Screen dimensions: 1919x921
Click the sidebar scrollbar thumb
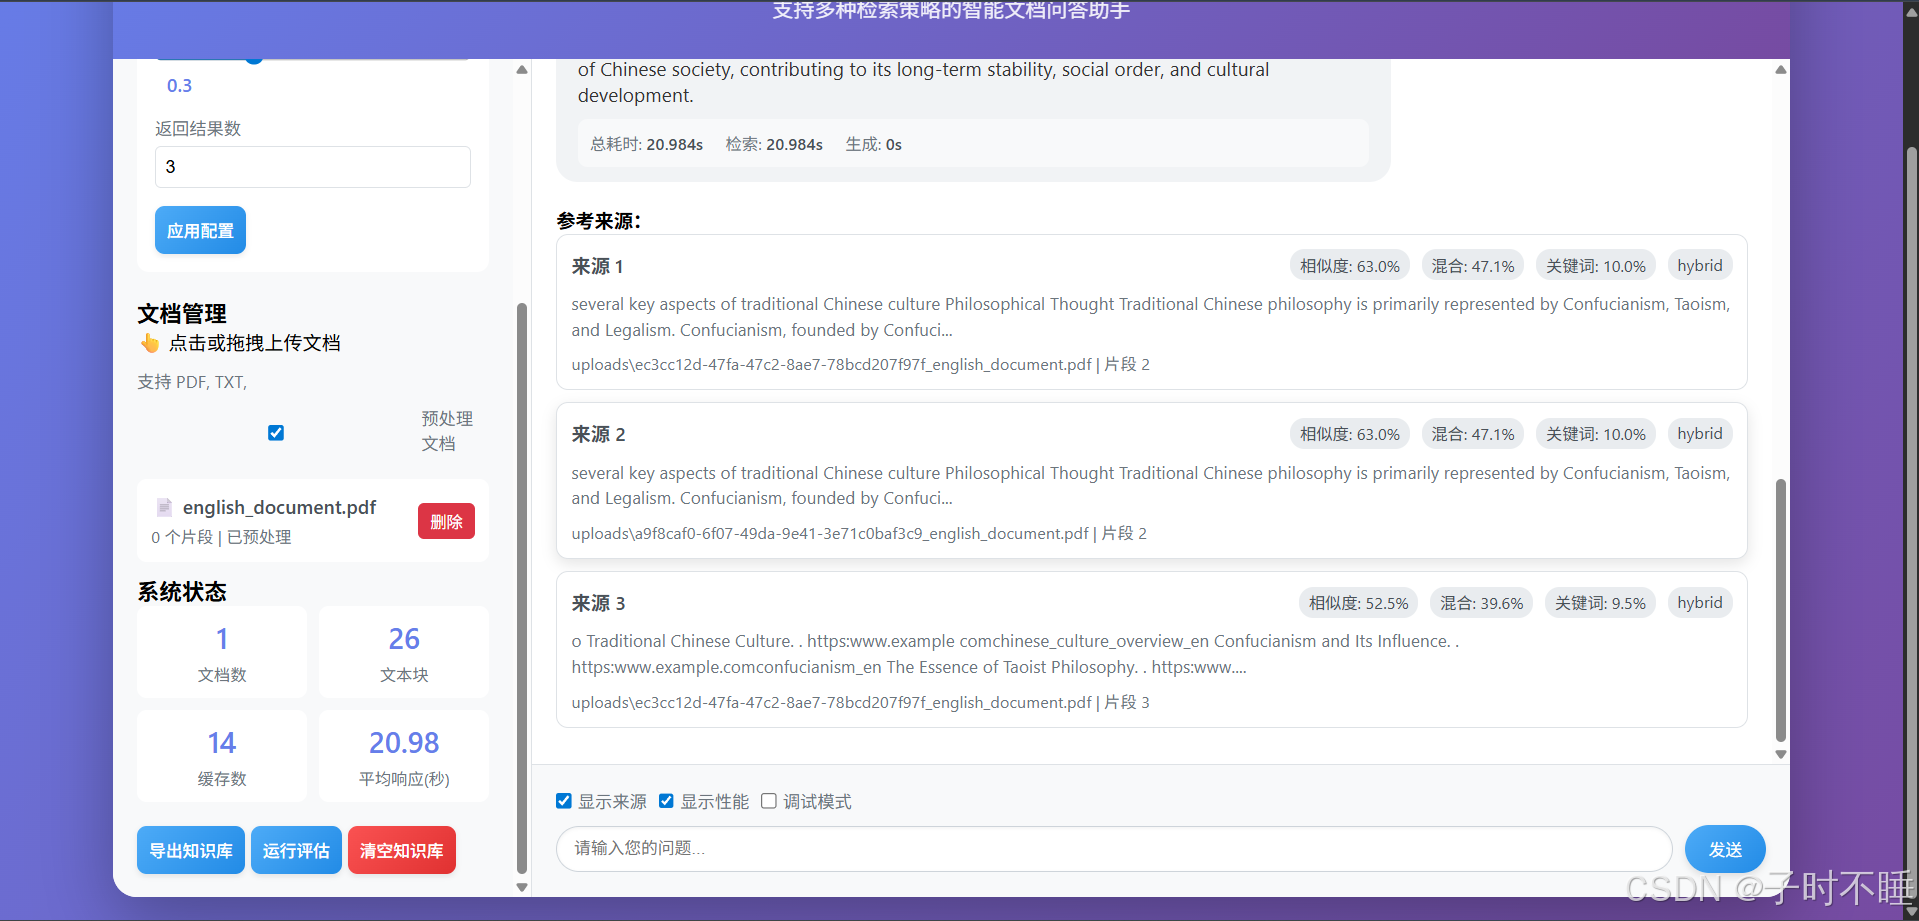(522, 588)
